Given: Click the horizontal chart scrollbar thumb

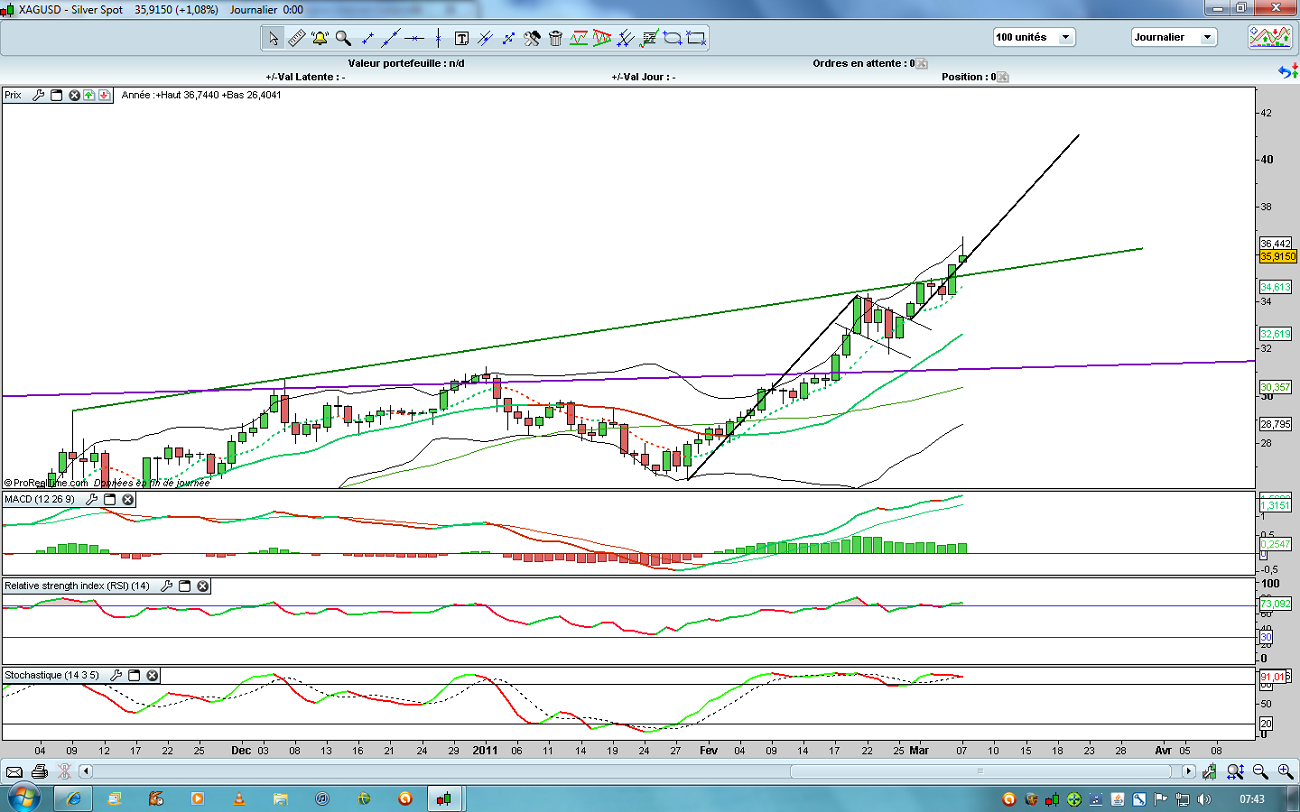Looking at the screenshot, I should [980, 771].
